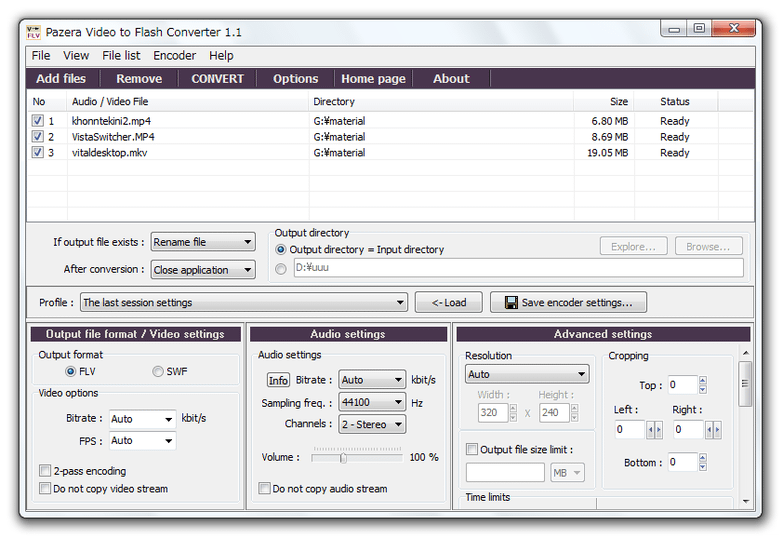Sort by the Size column header
The height and width of the screenshot is (538, 783).
pos(603,101)
